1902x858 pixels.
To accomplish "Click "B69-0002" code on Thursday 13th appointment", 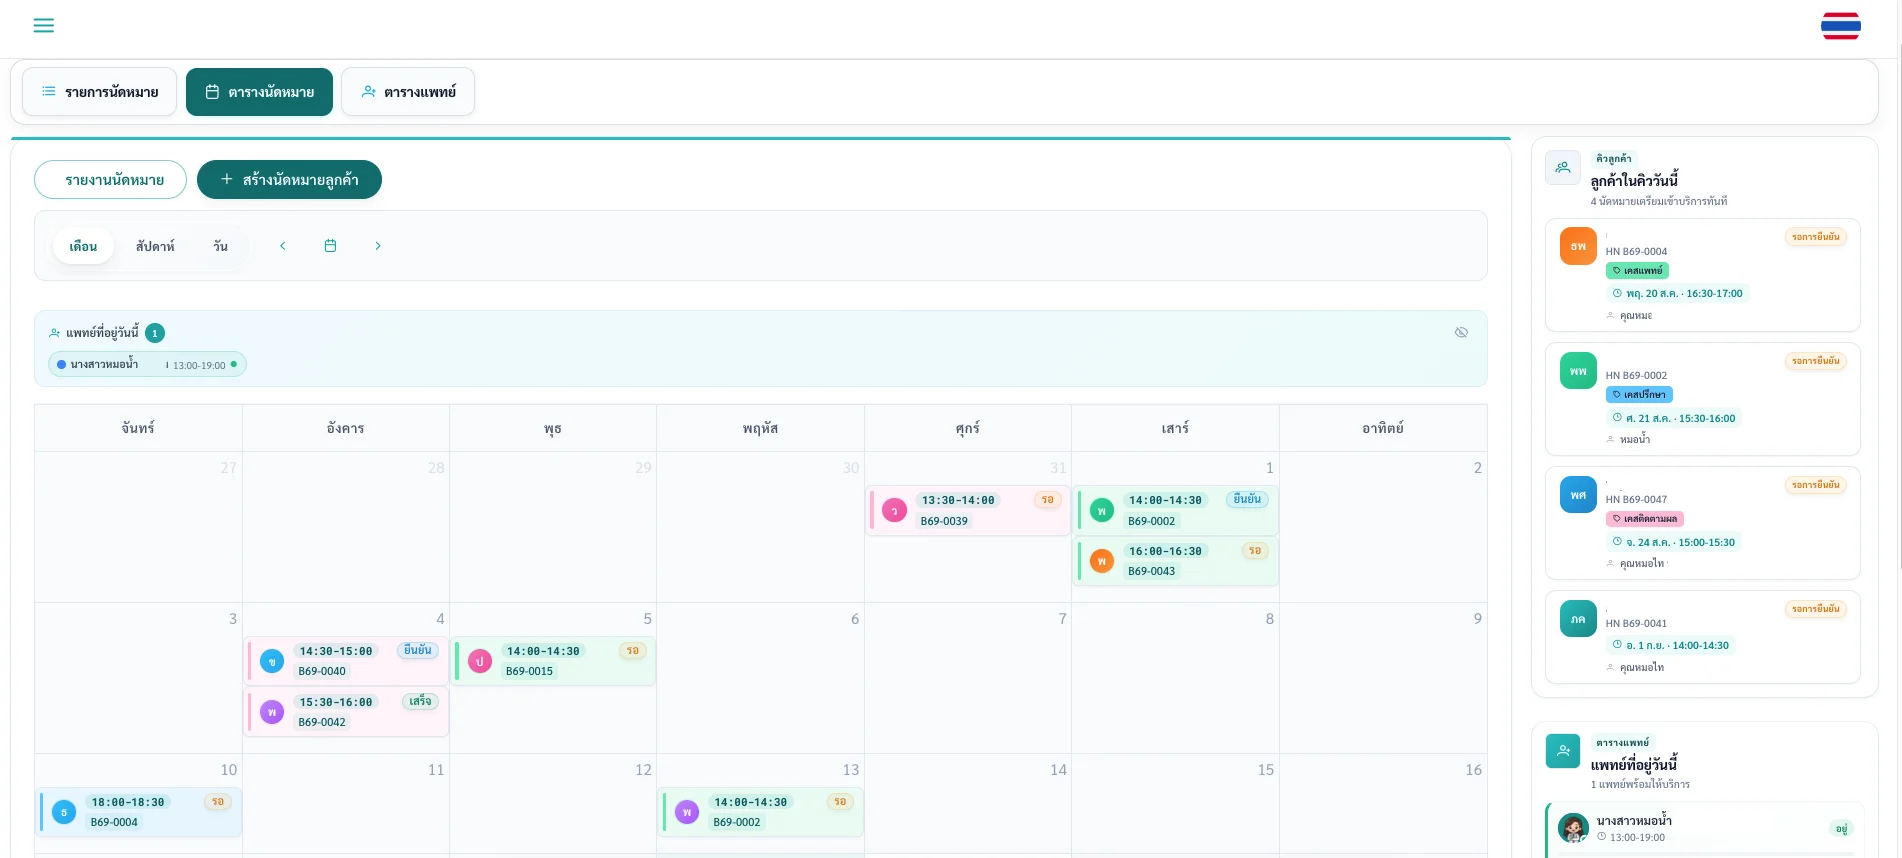I will click(737, 823).
